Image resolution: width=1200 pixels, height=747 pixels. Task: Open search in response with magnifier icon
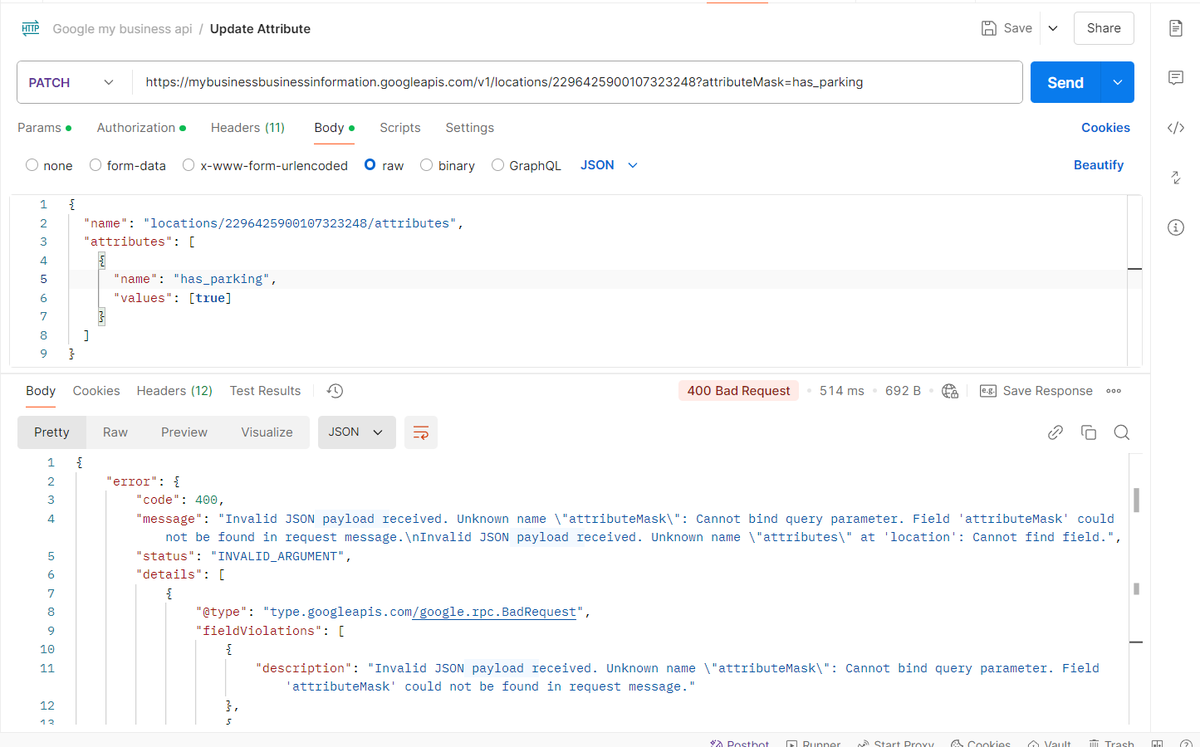click(x=1122, y=432)
